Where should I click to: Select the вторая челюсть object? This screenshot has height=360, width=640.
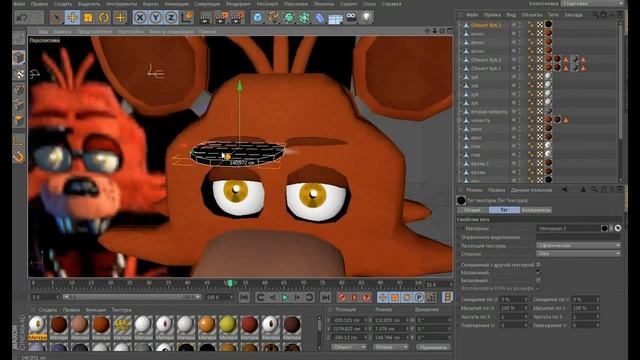tap(489, 111)
